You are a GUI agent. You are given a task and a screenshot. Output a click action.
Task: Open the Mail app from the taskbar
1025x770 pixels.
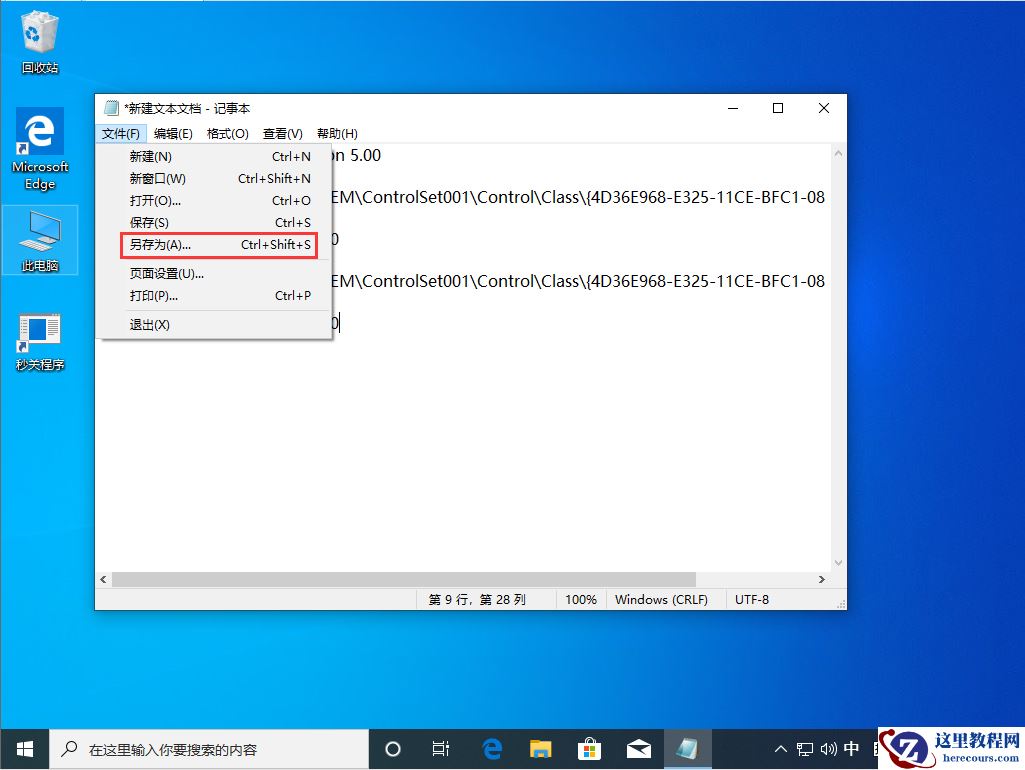tap(640, 748)
